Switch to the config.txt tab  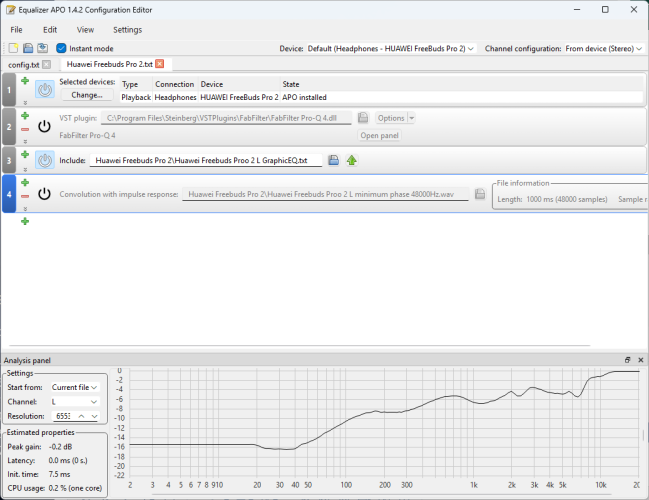pos(24,65)
